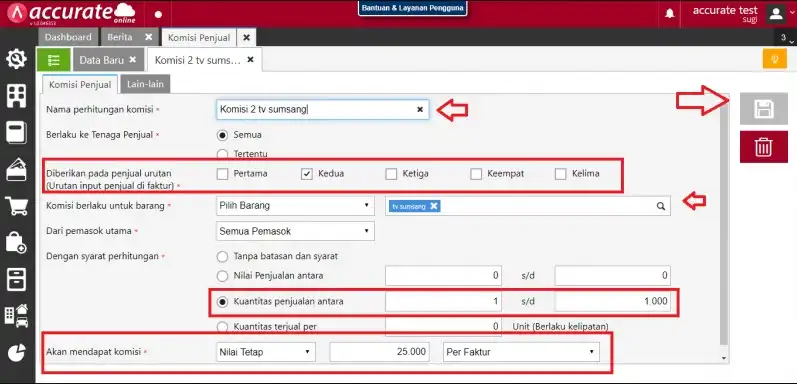Screen dimensions: 797x384
Task: Remove the tv sumsang item tag
Action: (x=434, y=206)
